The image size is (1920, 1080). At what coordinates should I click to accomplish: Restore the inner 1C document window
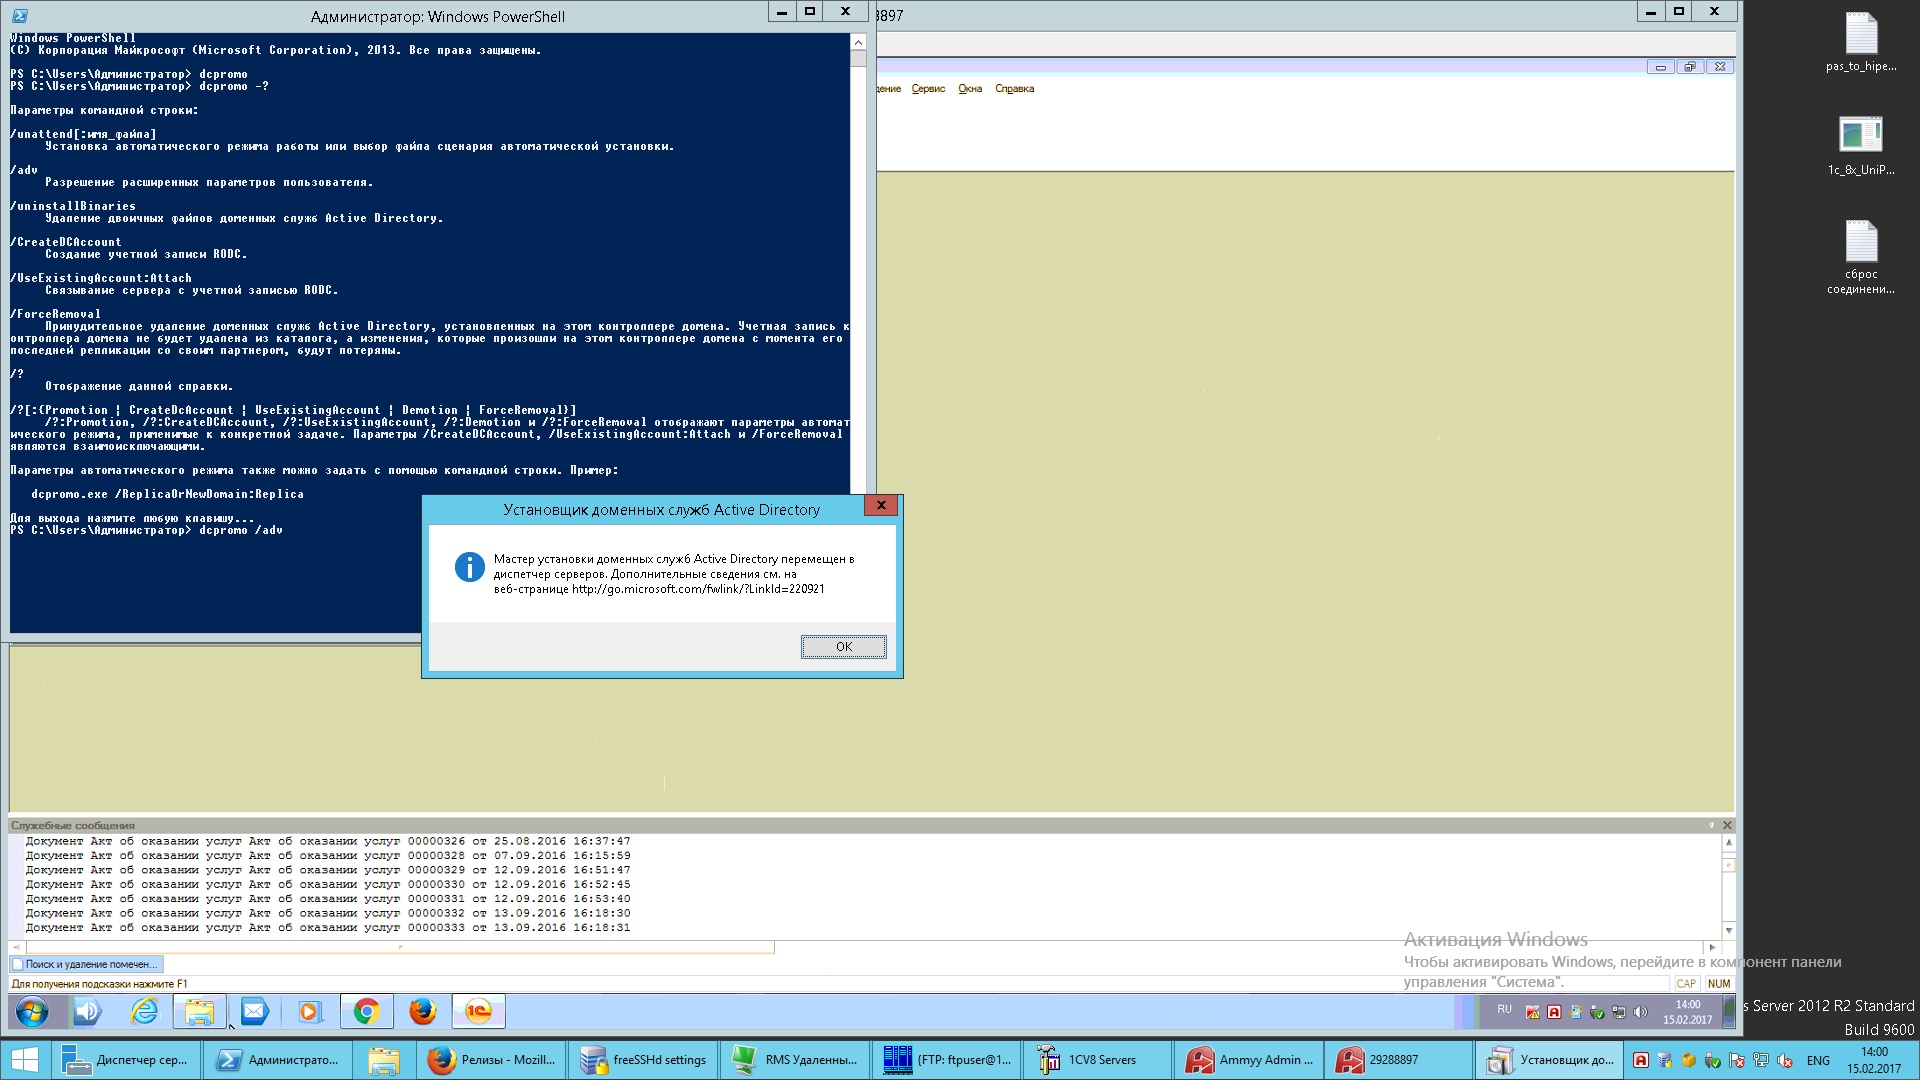[x=1690, y=67]
